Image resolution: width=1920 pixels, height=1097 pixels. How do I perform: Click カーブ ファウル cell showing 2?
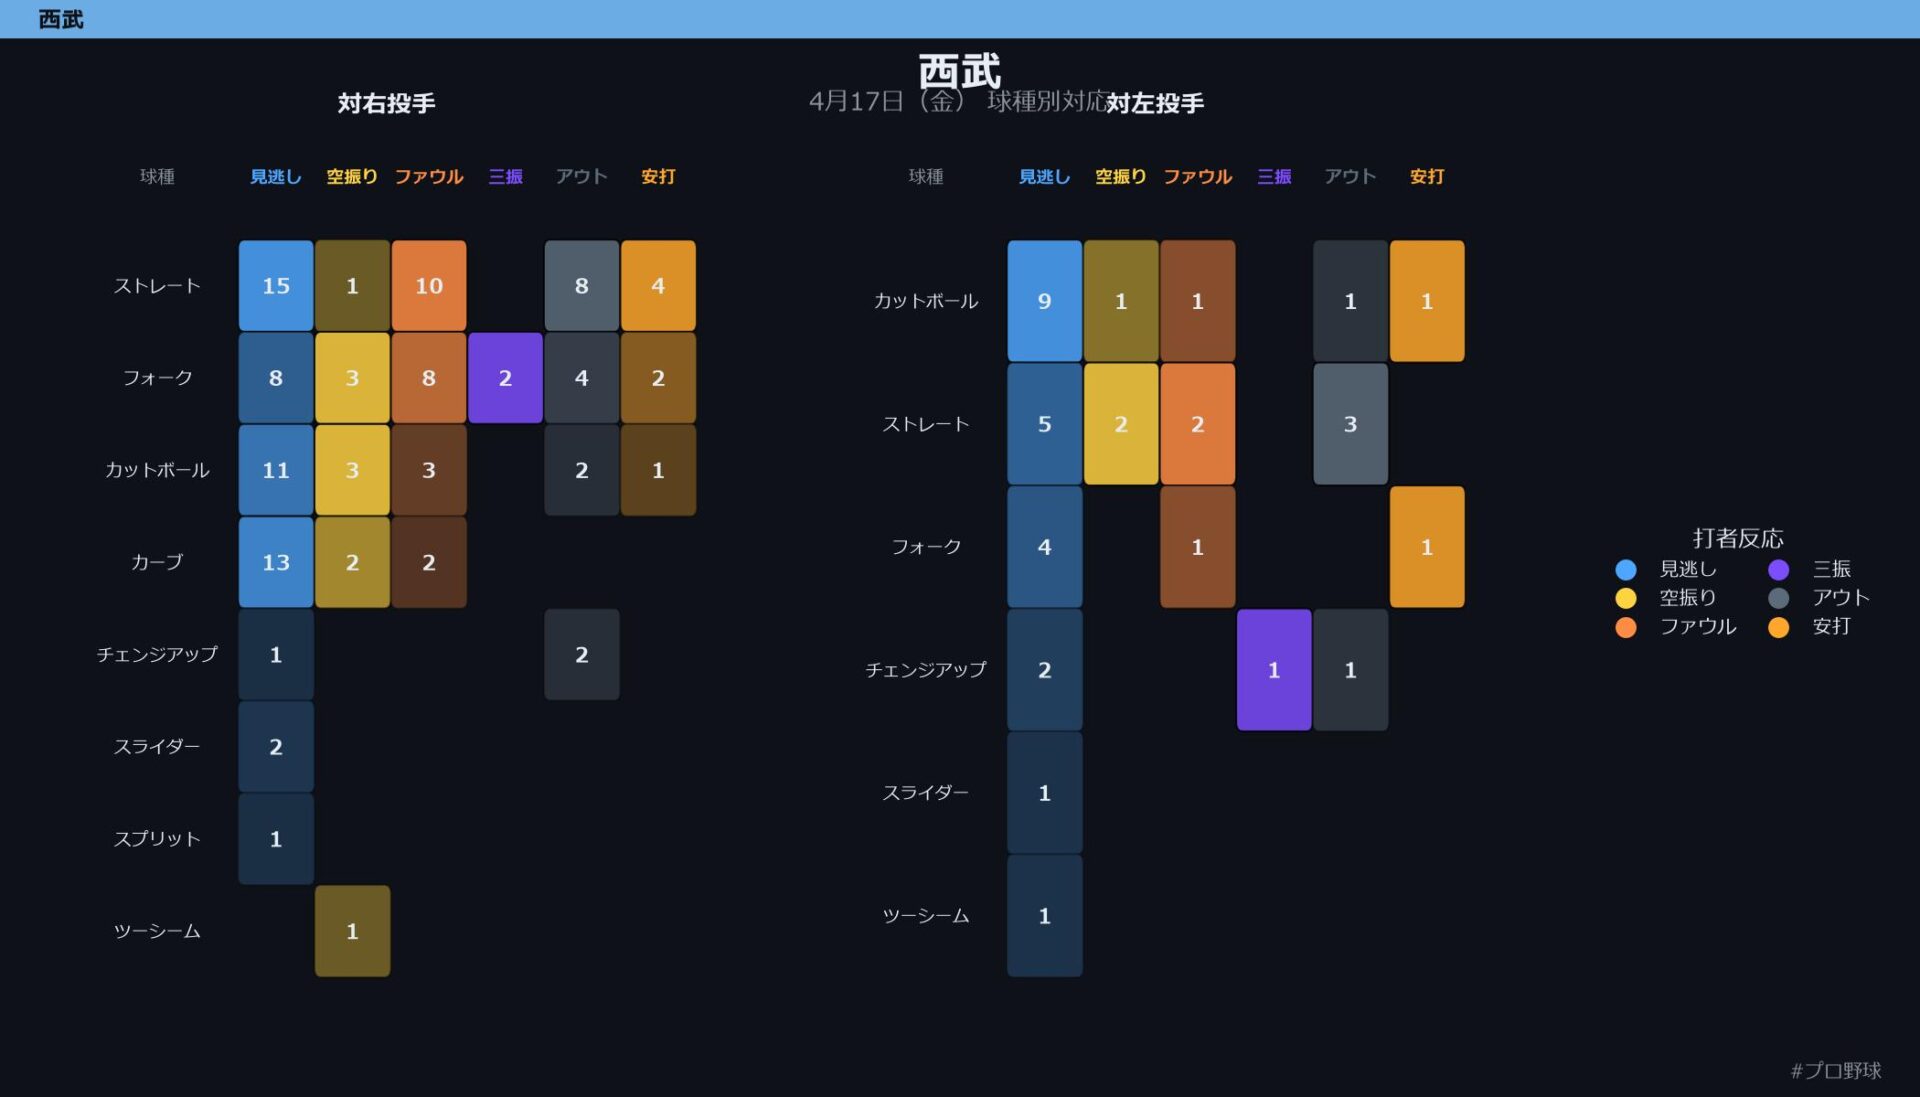pos(429,562)
